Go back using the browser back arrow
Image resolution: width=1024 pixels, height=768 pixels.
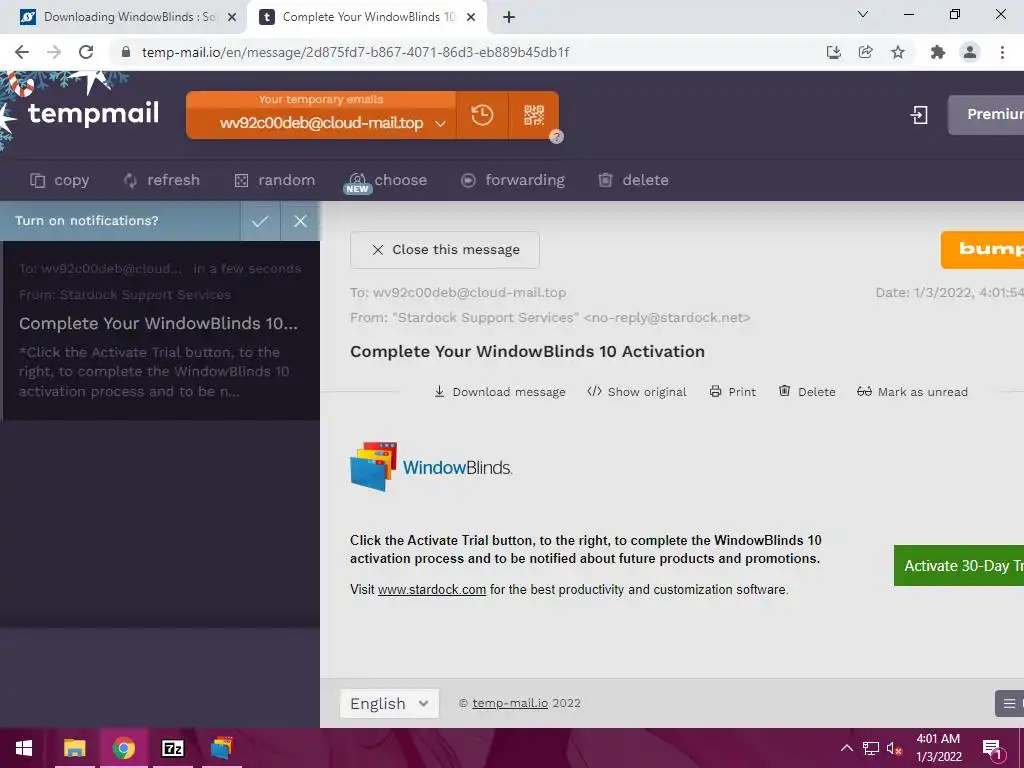pos(22,52)
